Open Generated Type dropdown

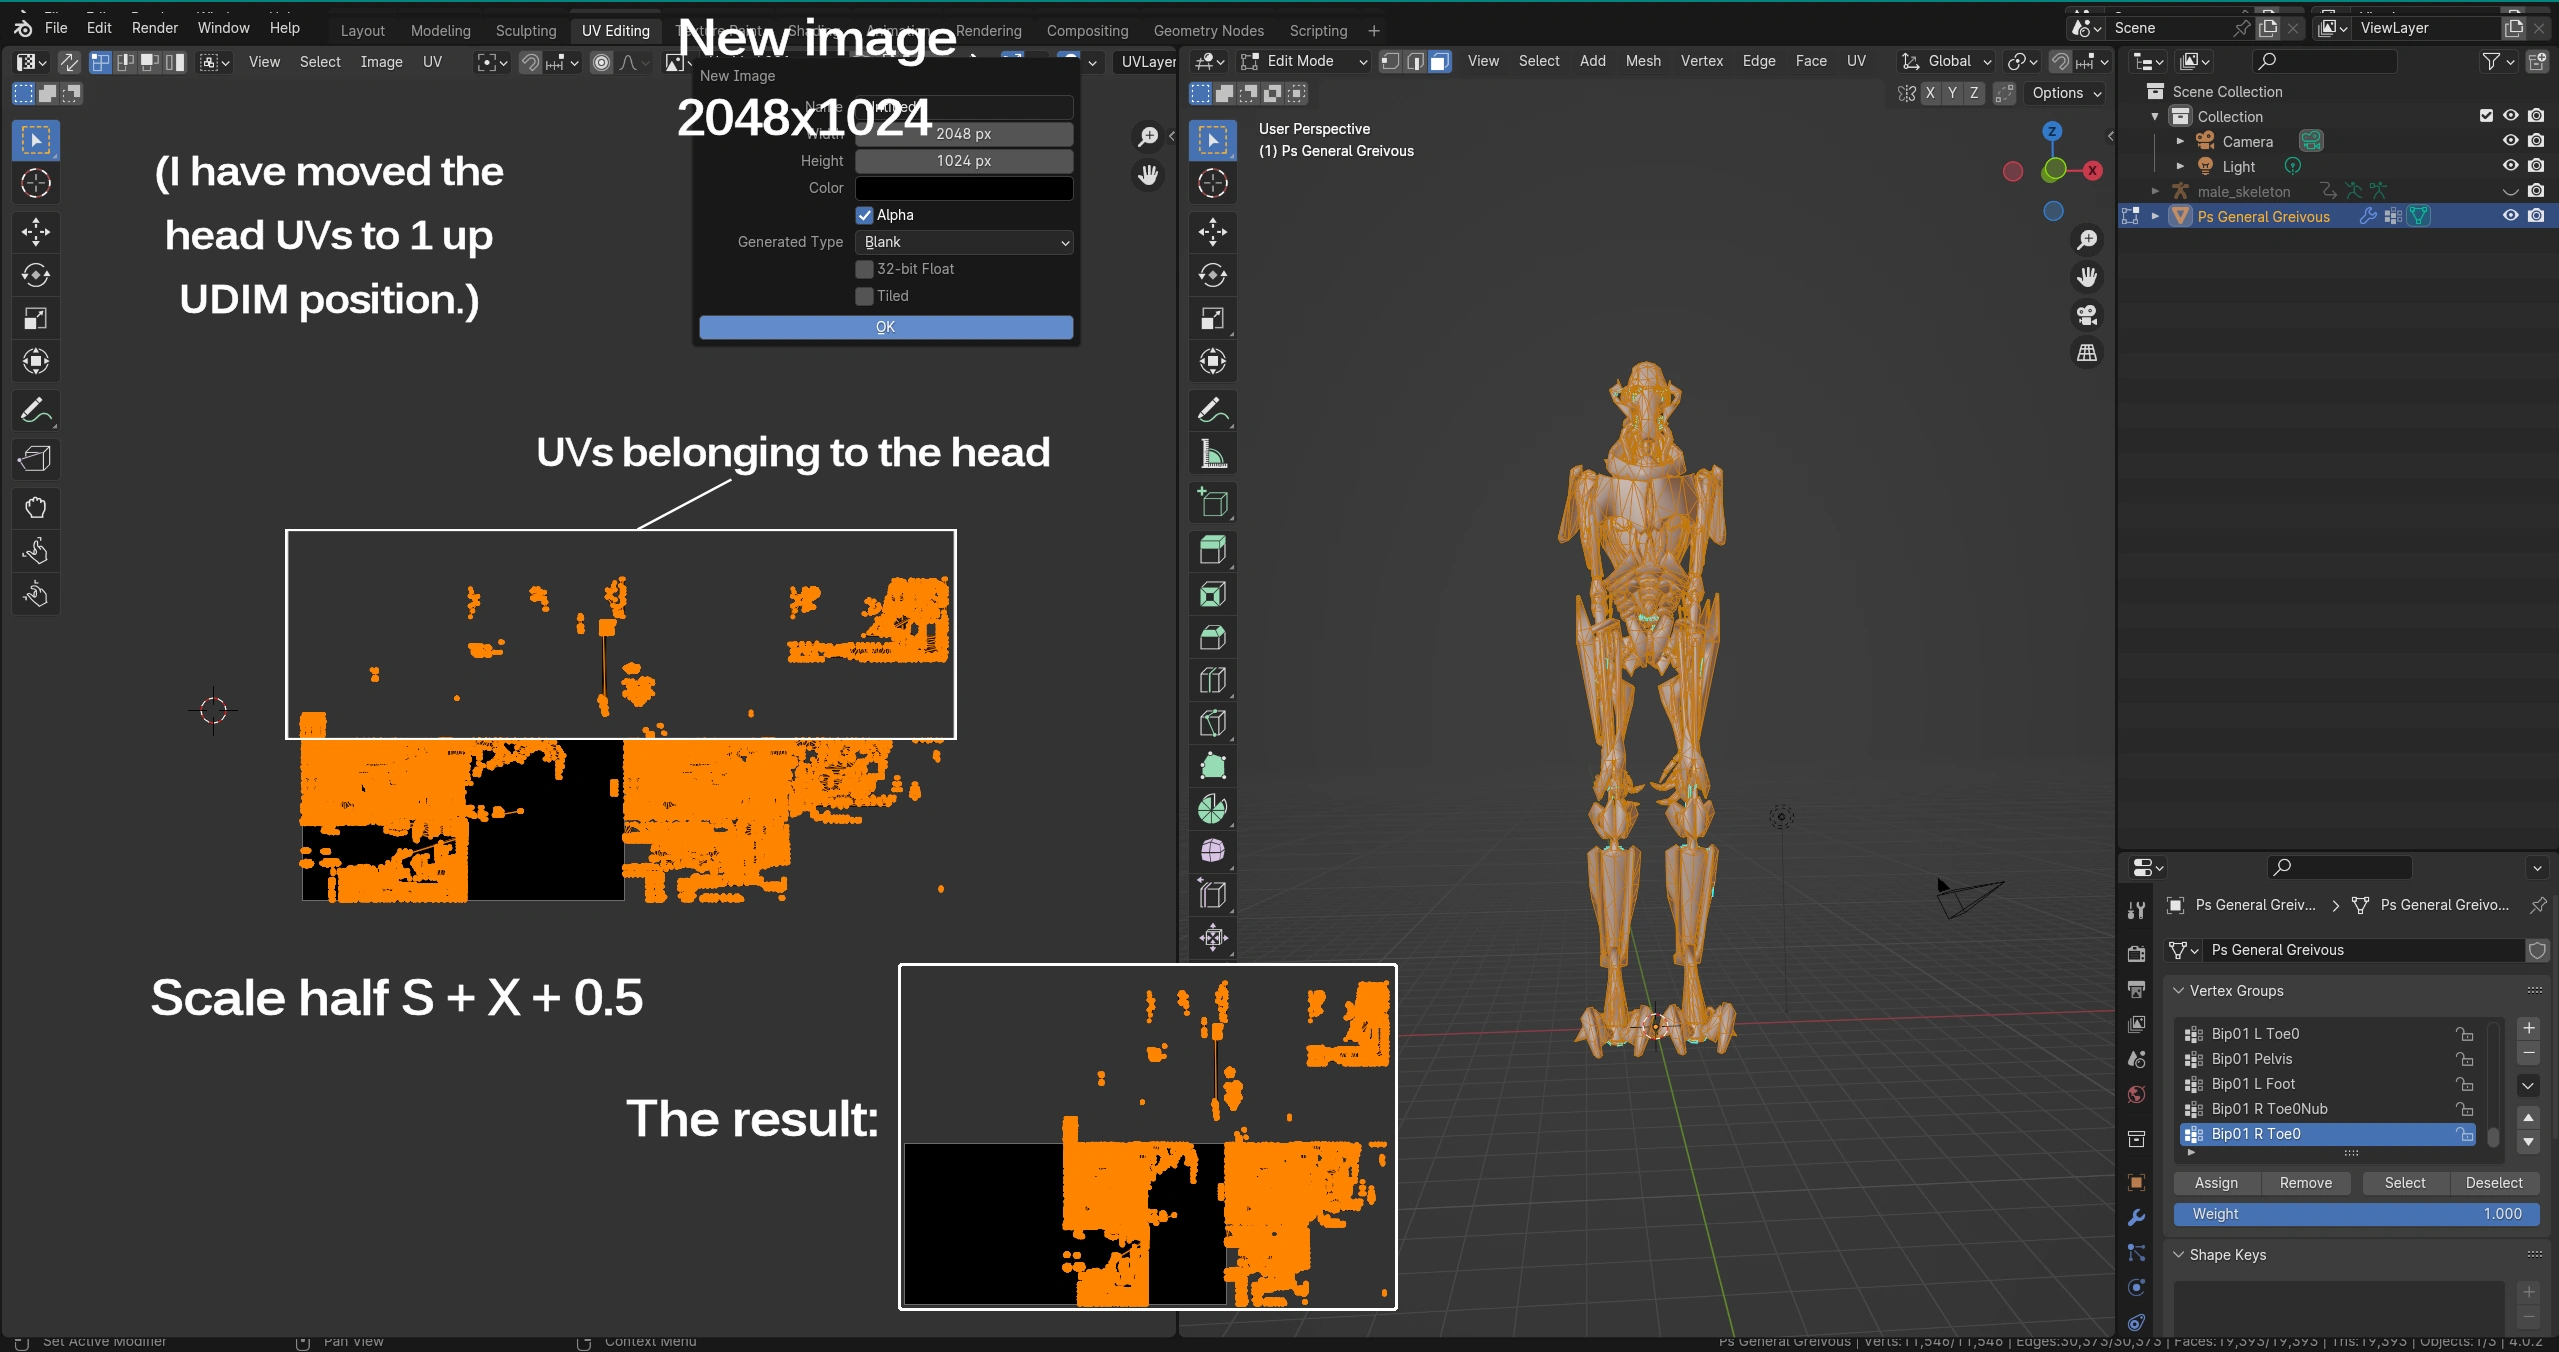point(964,242)
